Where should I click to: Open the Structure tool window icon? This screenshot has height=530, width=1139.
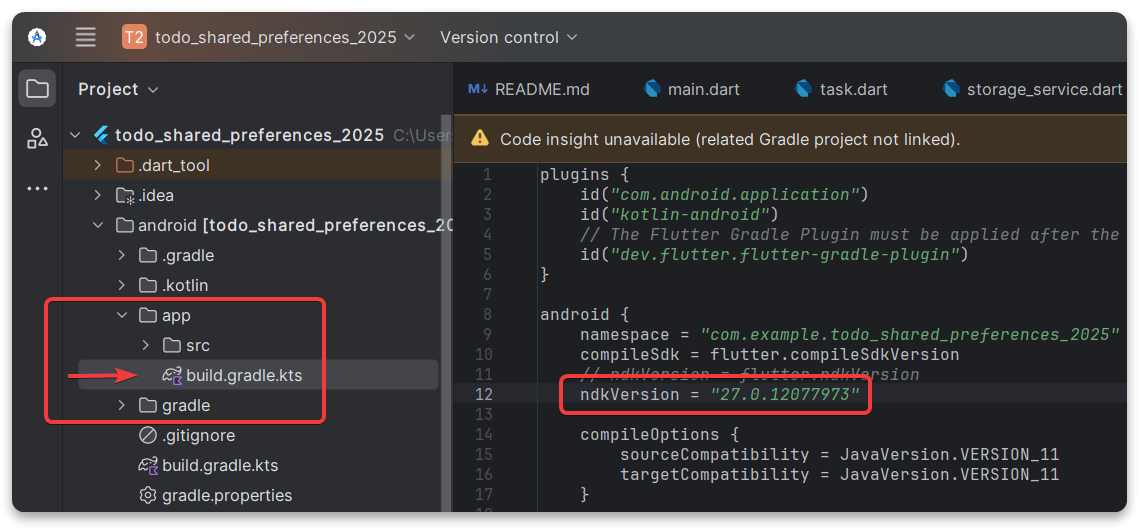tap(37, 138)
